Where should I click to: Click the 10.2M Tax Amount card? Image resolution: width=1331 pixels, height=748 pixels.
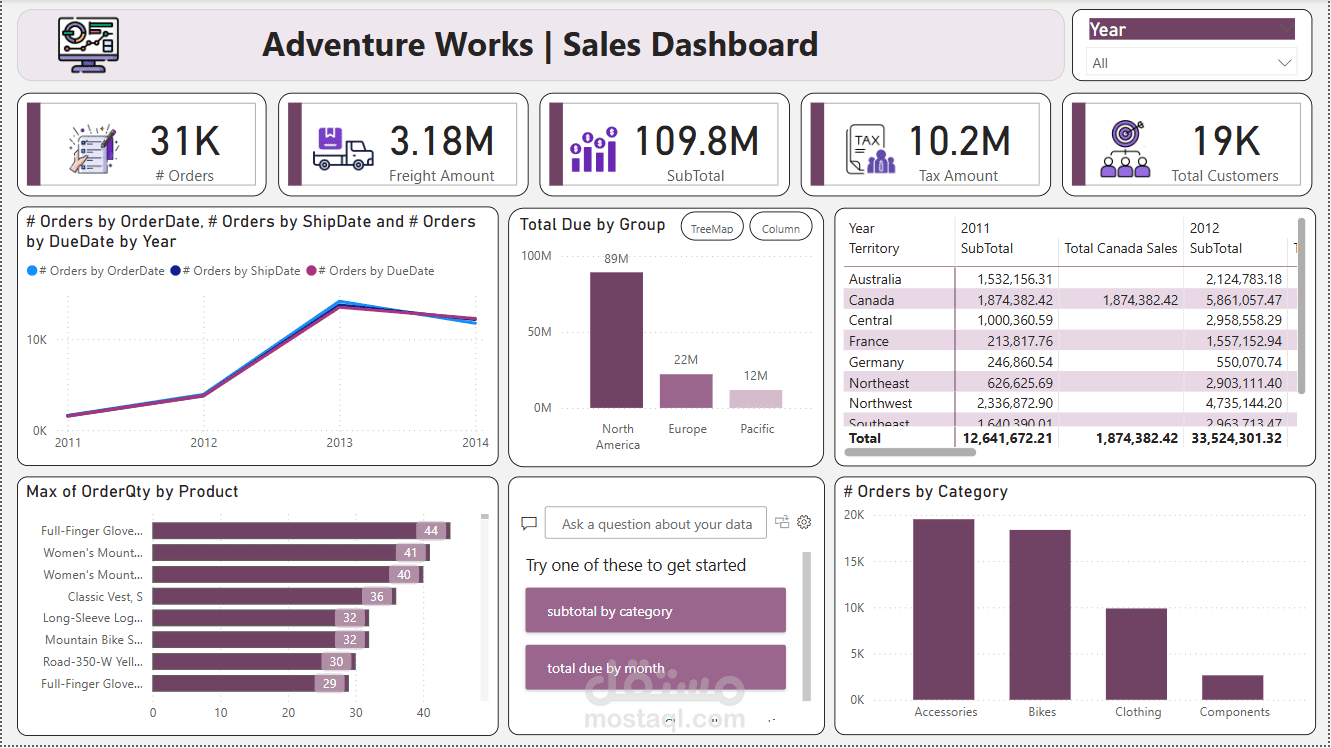tap(925, 145)
